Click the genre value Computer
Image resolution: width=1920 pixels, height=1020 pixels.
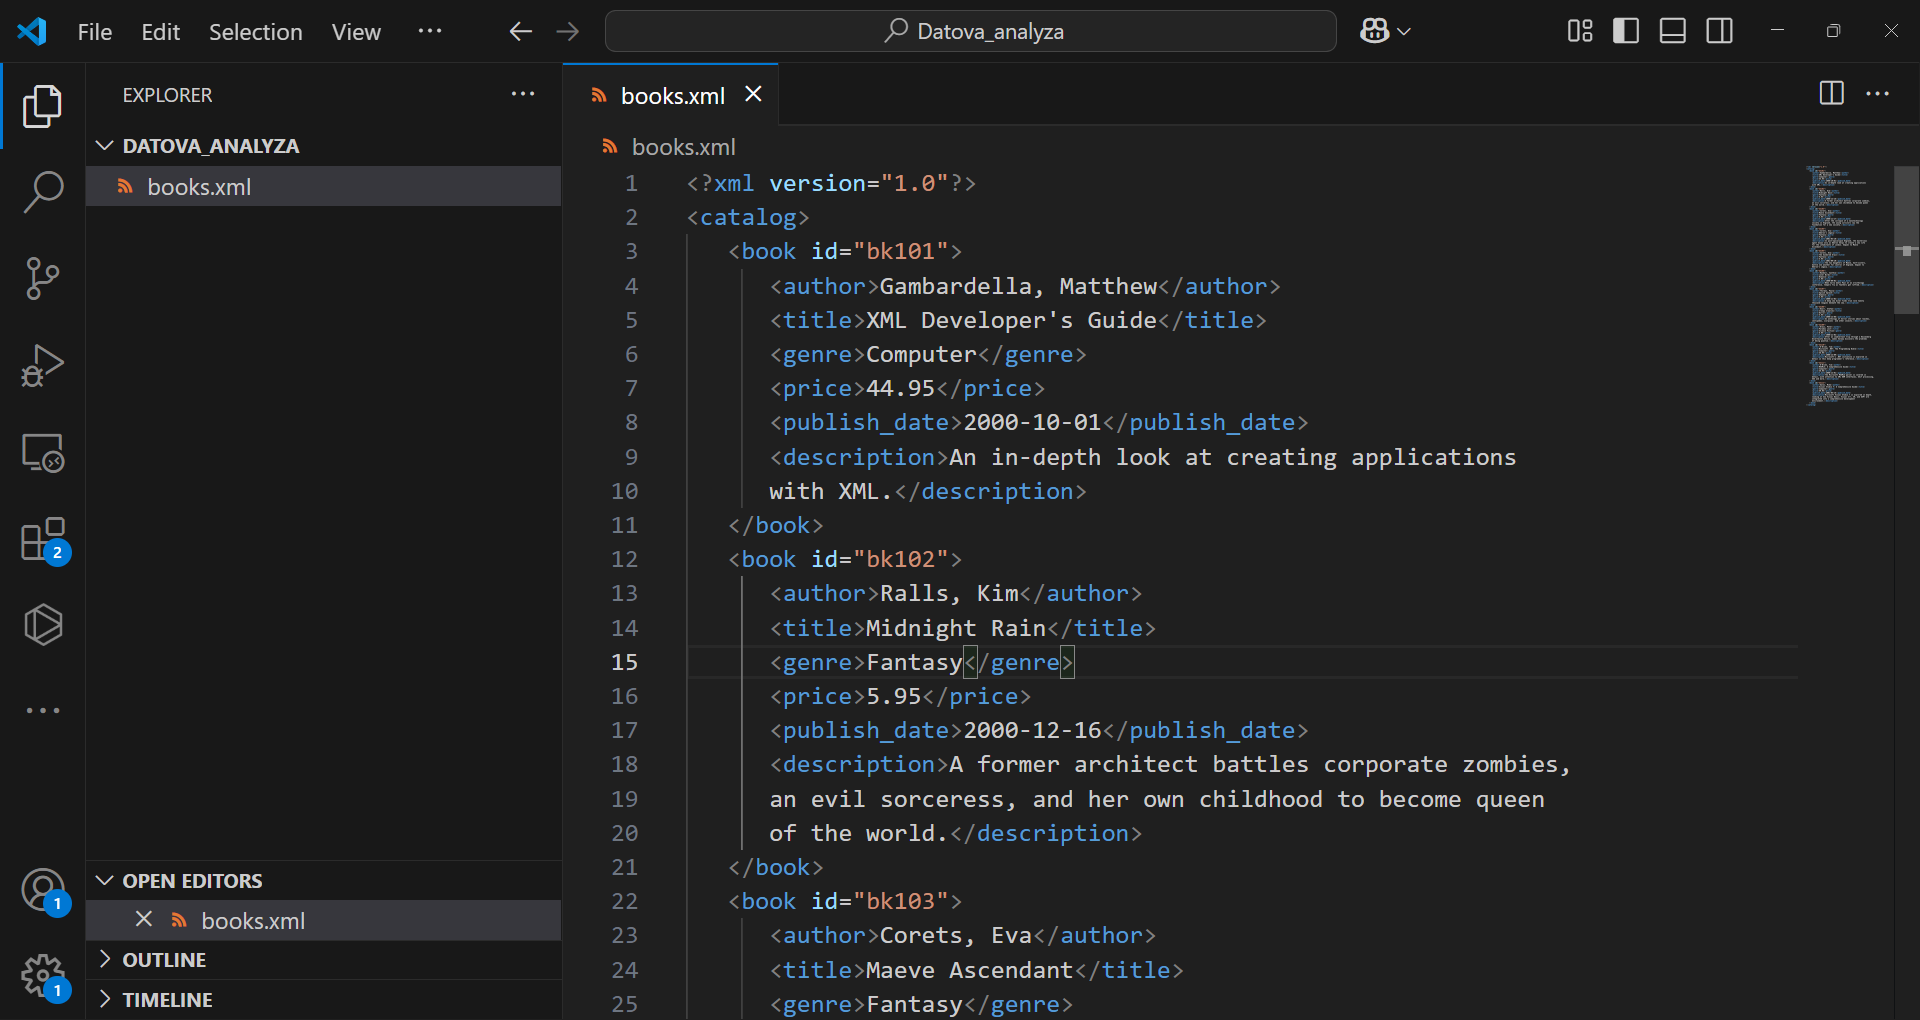point(921,354)
